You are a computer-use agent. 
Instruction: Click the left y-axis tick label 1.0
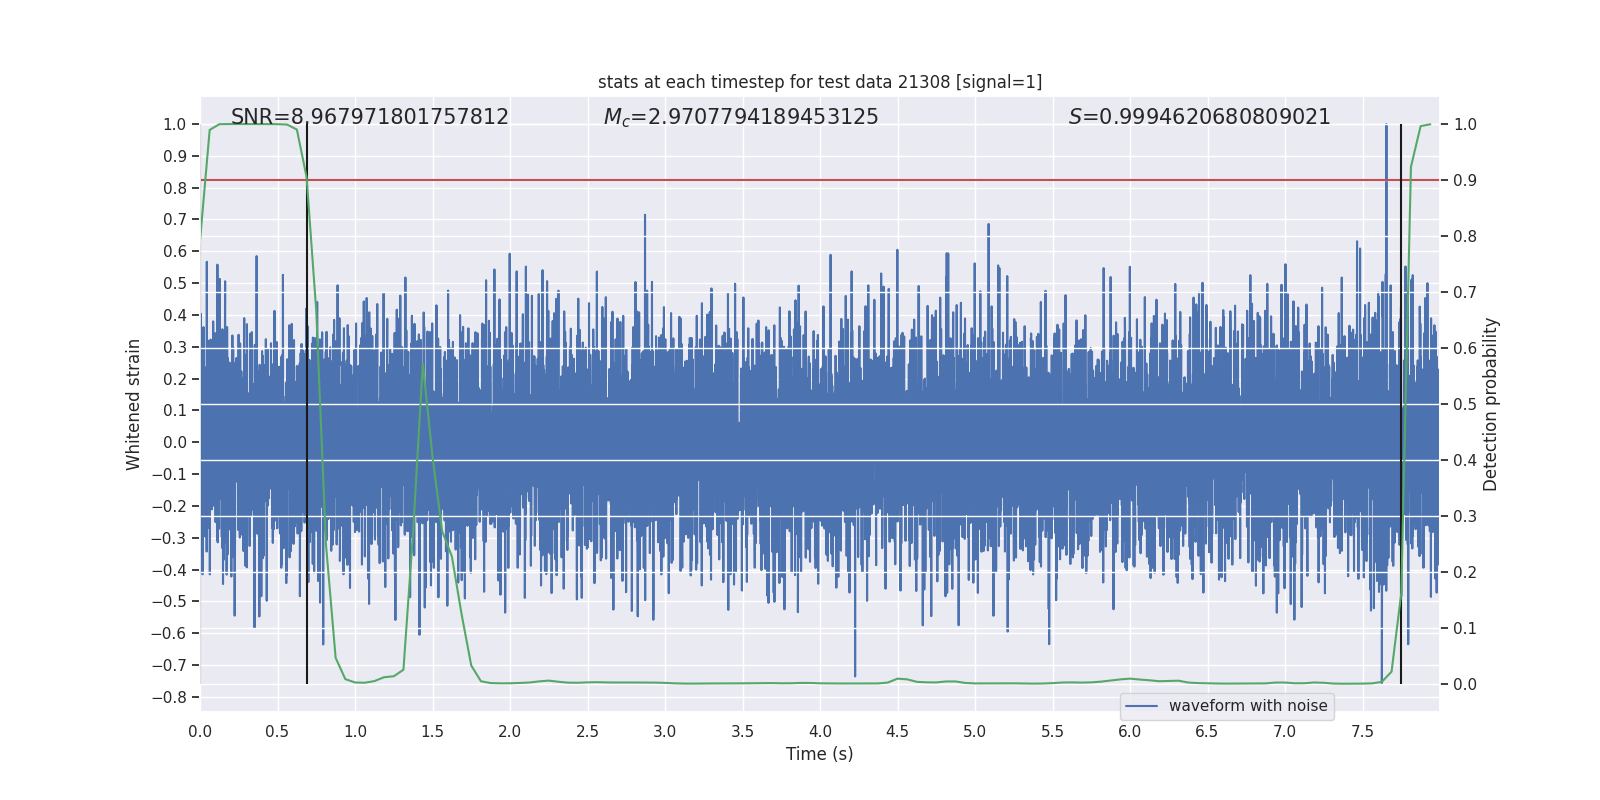click(x=175, y=125)
